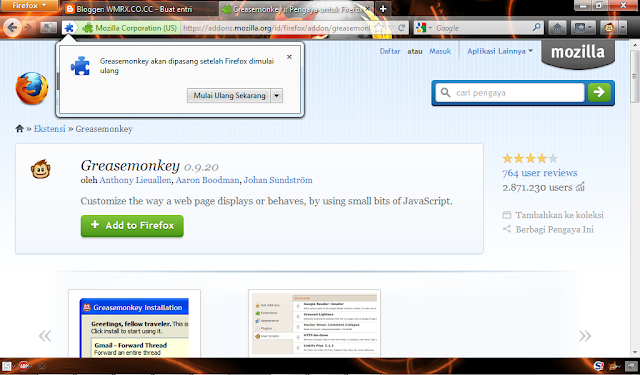Image resolution: width=640 pixels, height=375 pixels.
Task: Open the Greasemonkey Installation screenshot thumbnail
Action: tap(134, 324)
